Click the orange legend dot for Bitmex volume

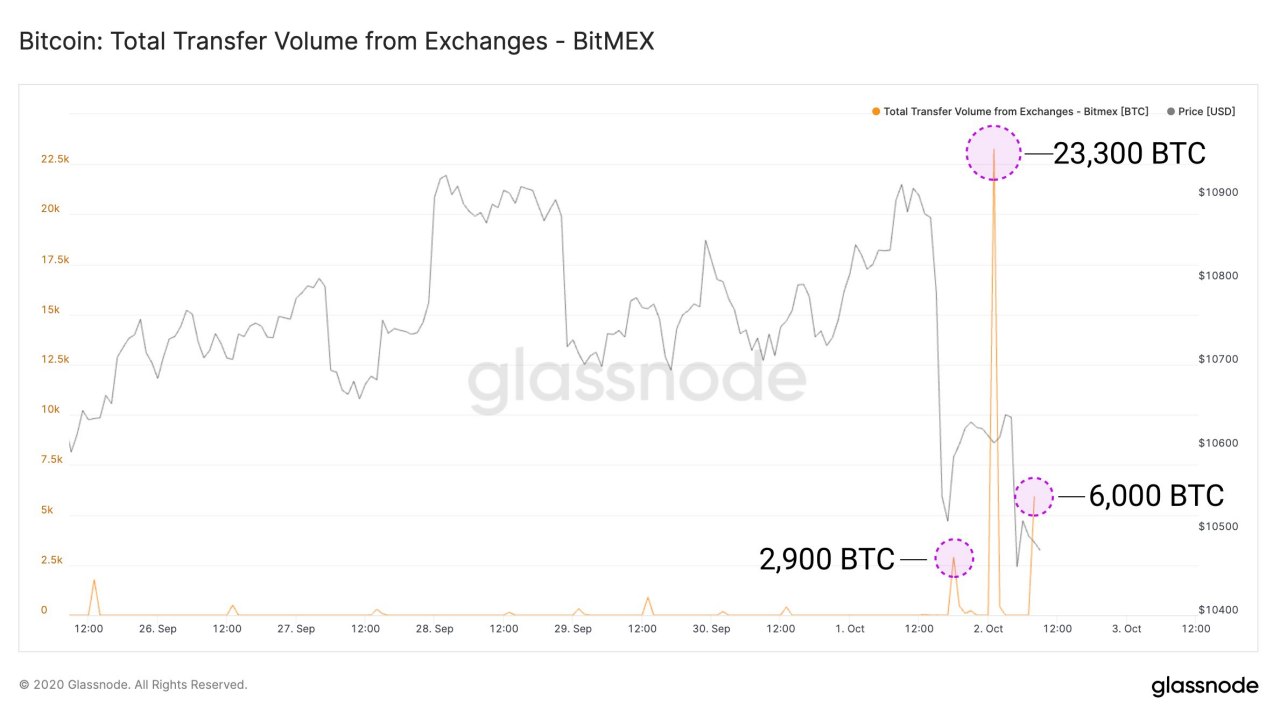tap(876, 111)
